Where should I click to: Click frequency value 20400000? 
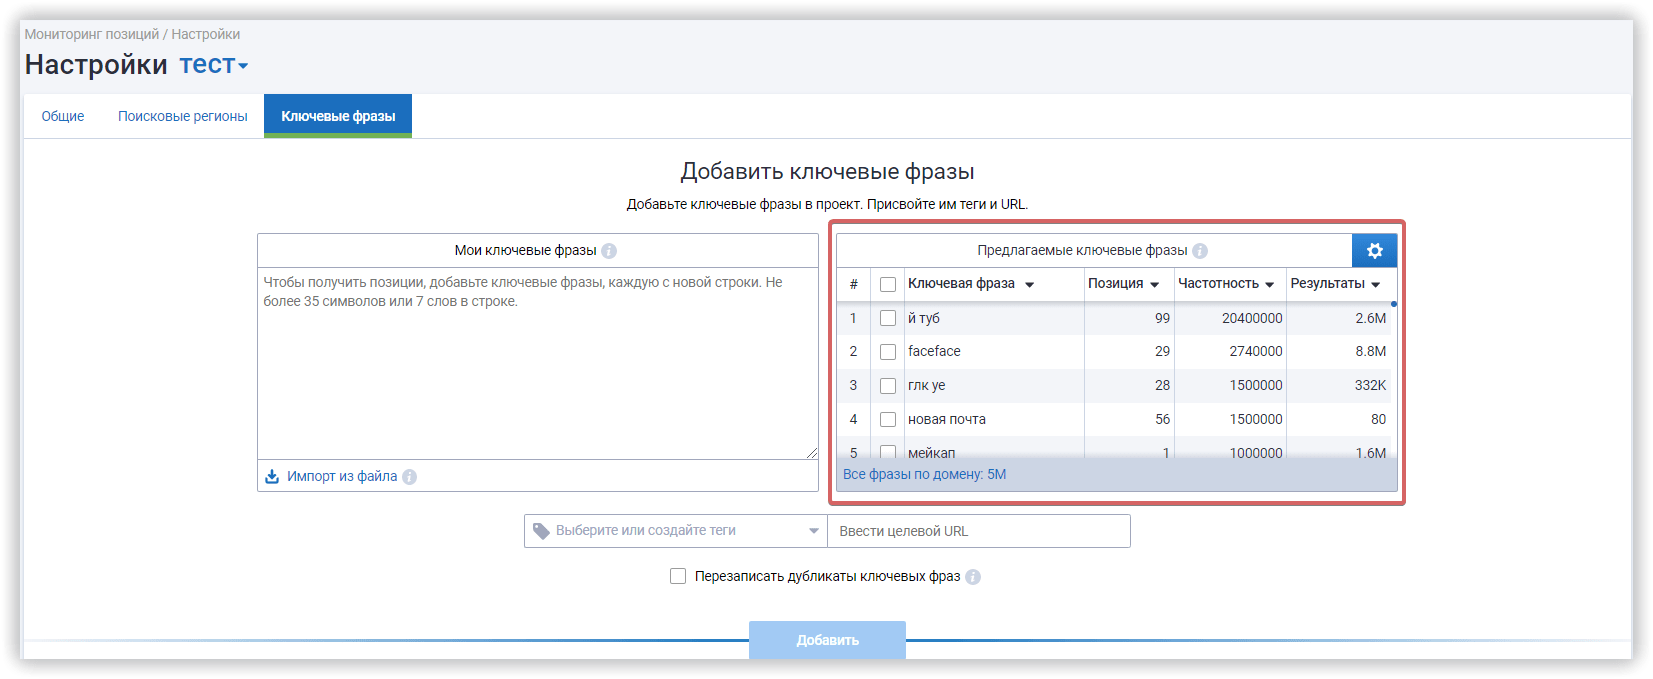point(1252,318)
